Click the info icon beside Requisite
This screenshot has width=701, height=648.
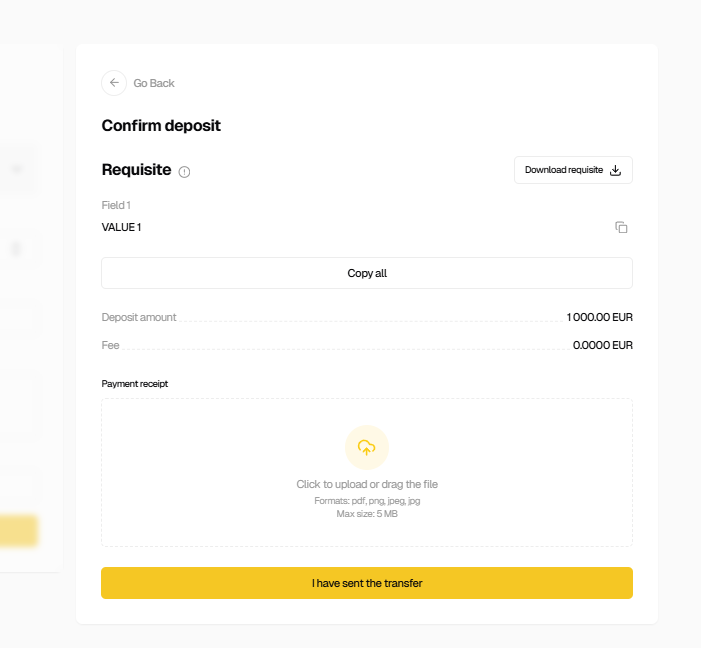[184, 172]
